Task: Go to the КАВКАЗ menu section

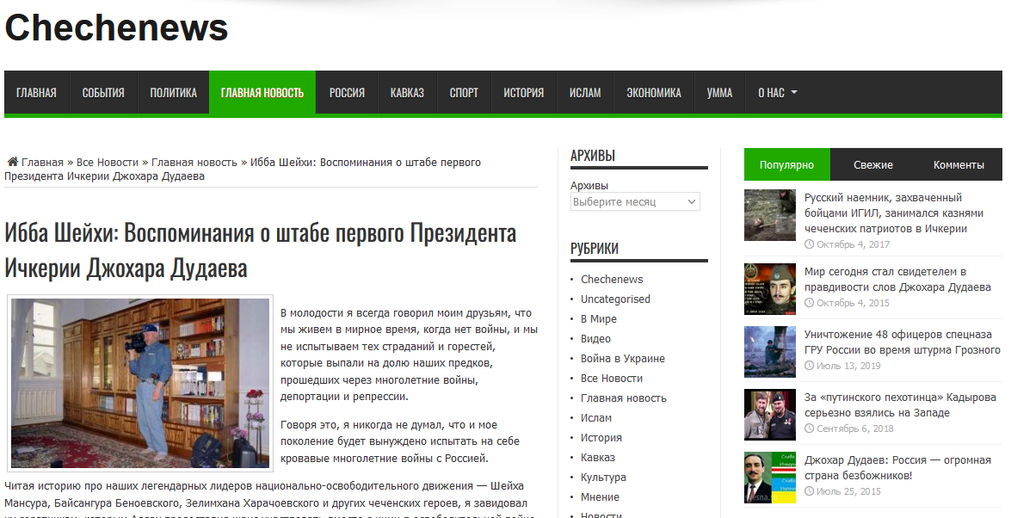Action: [x=407, y=93]
